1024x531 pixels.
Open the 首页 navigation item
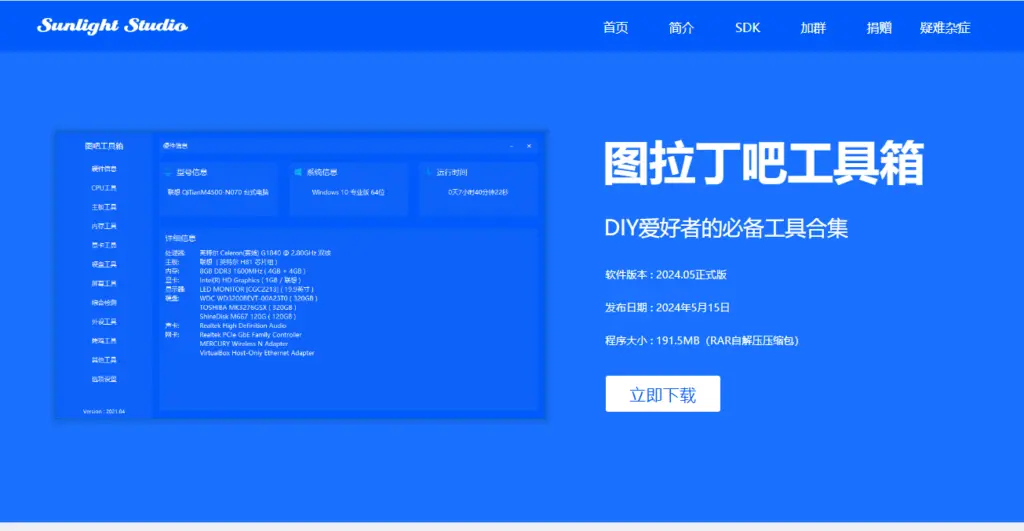click(x=615, y=27)
